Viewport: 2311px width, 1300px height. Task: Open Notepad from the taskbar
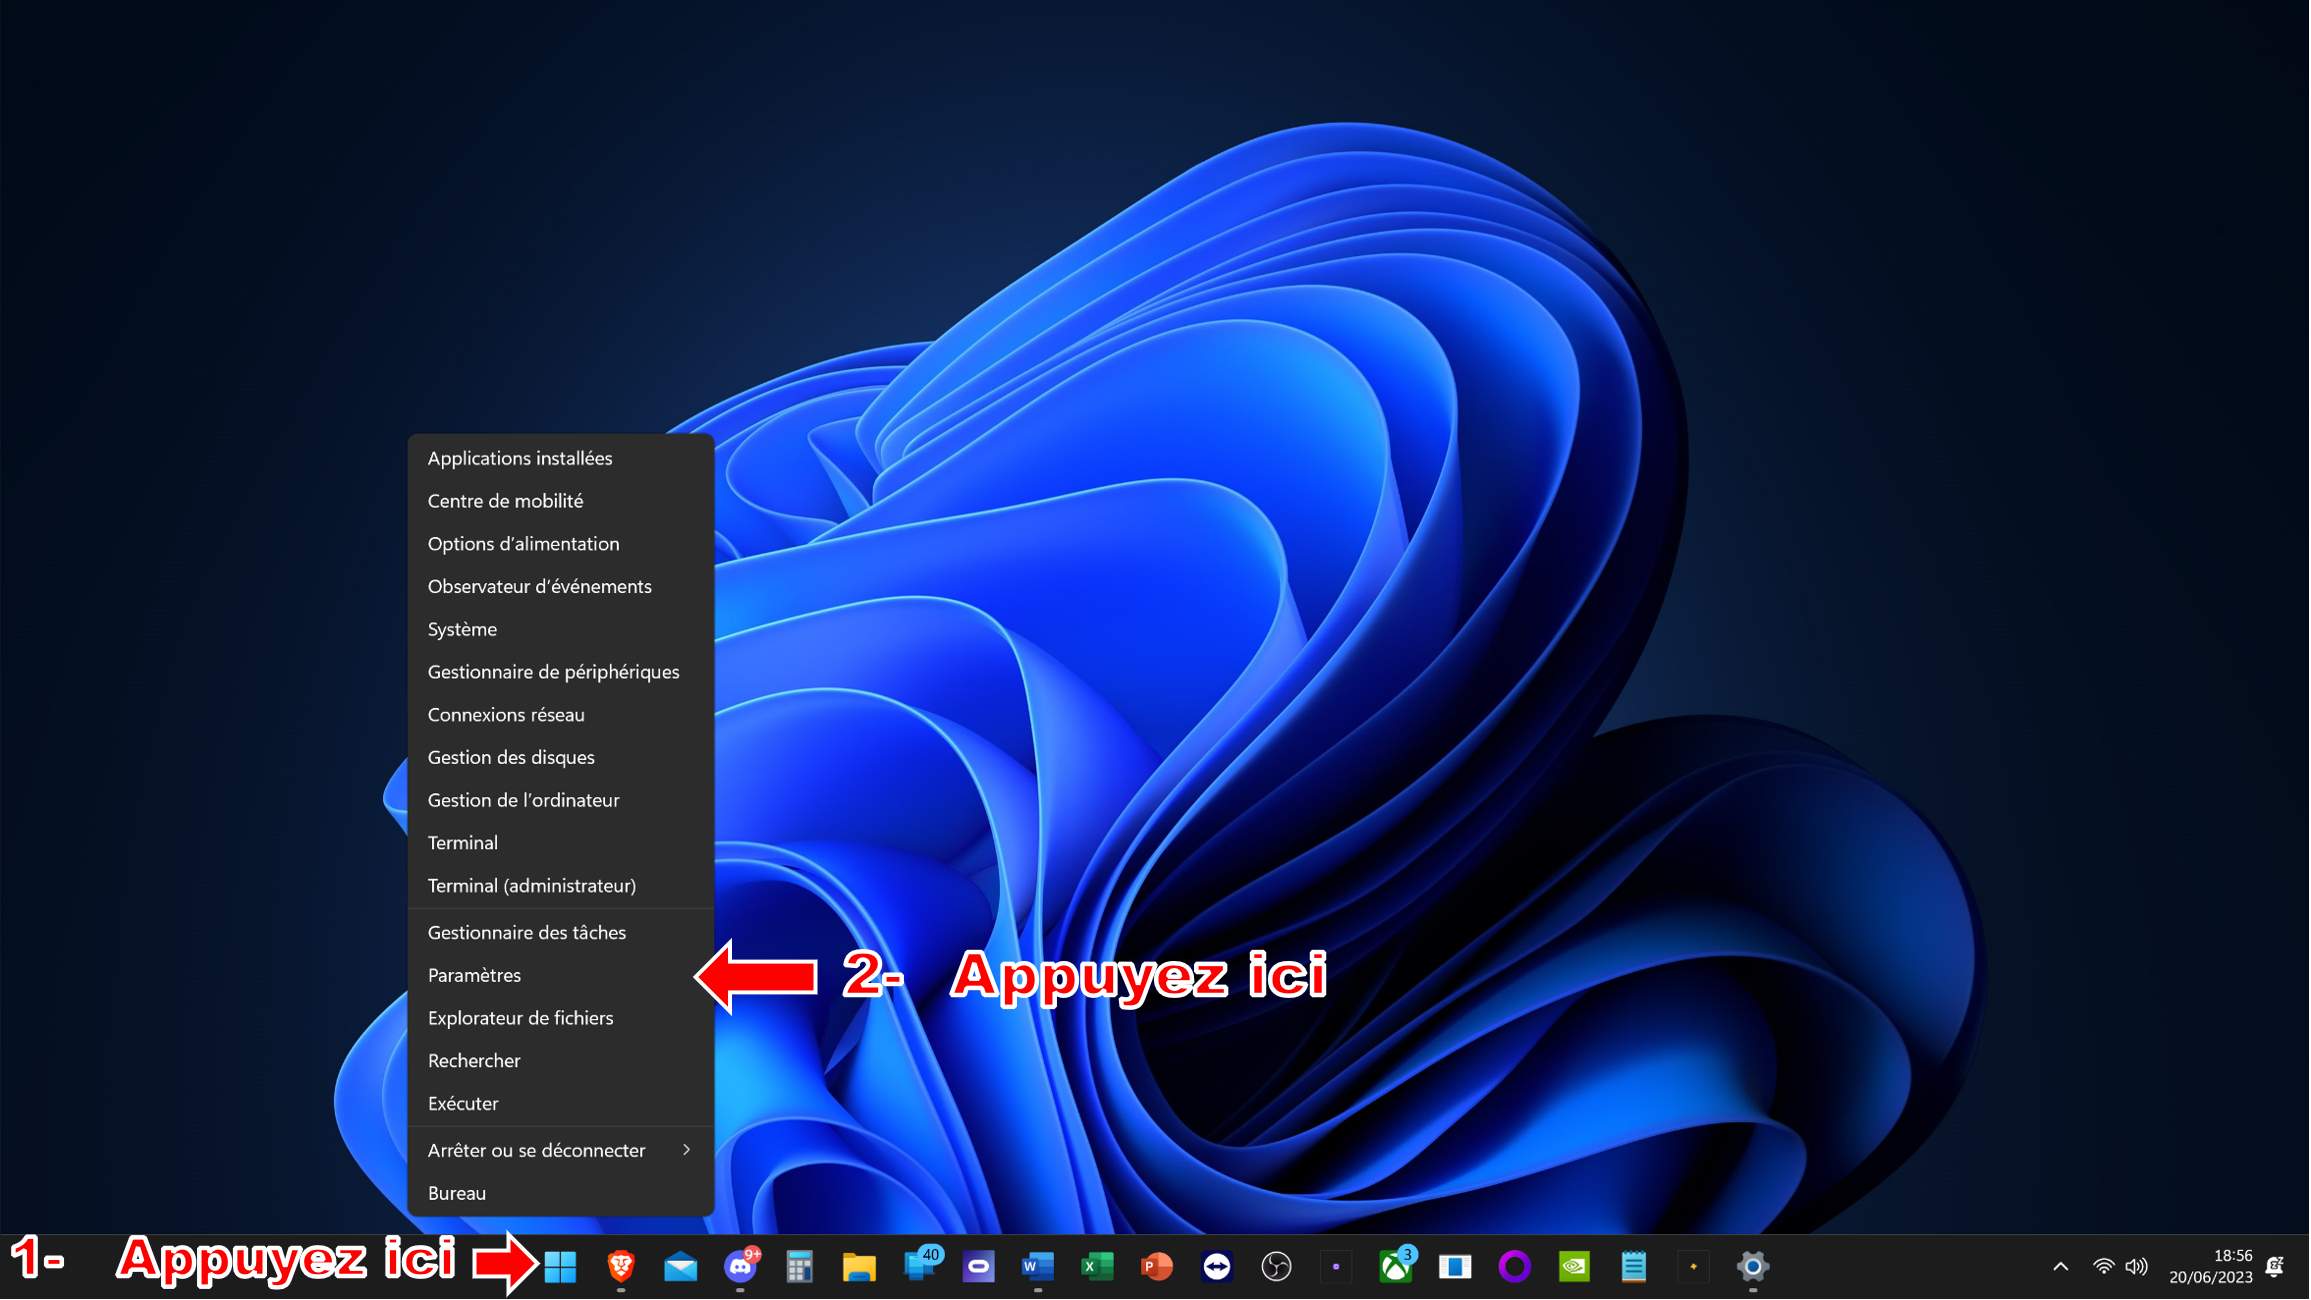coord(1635,1267)
